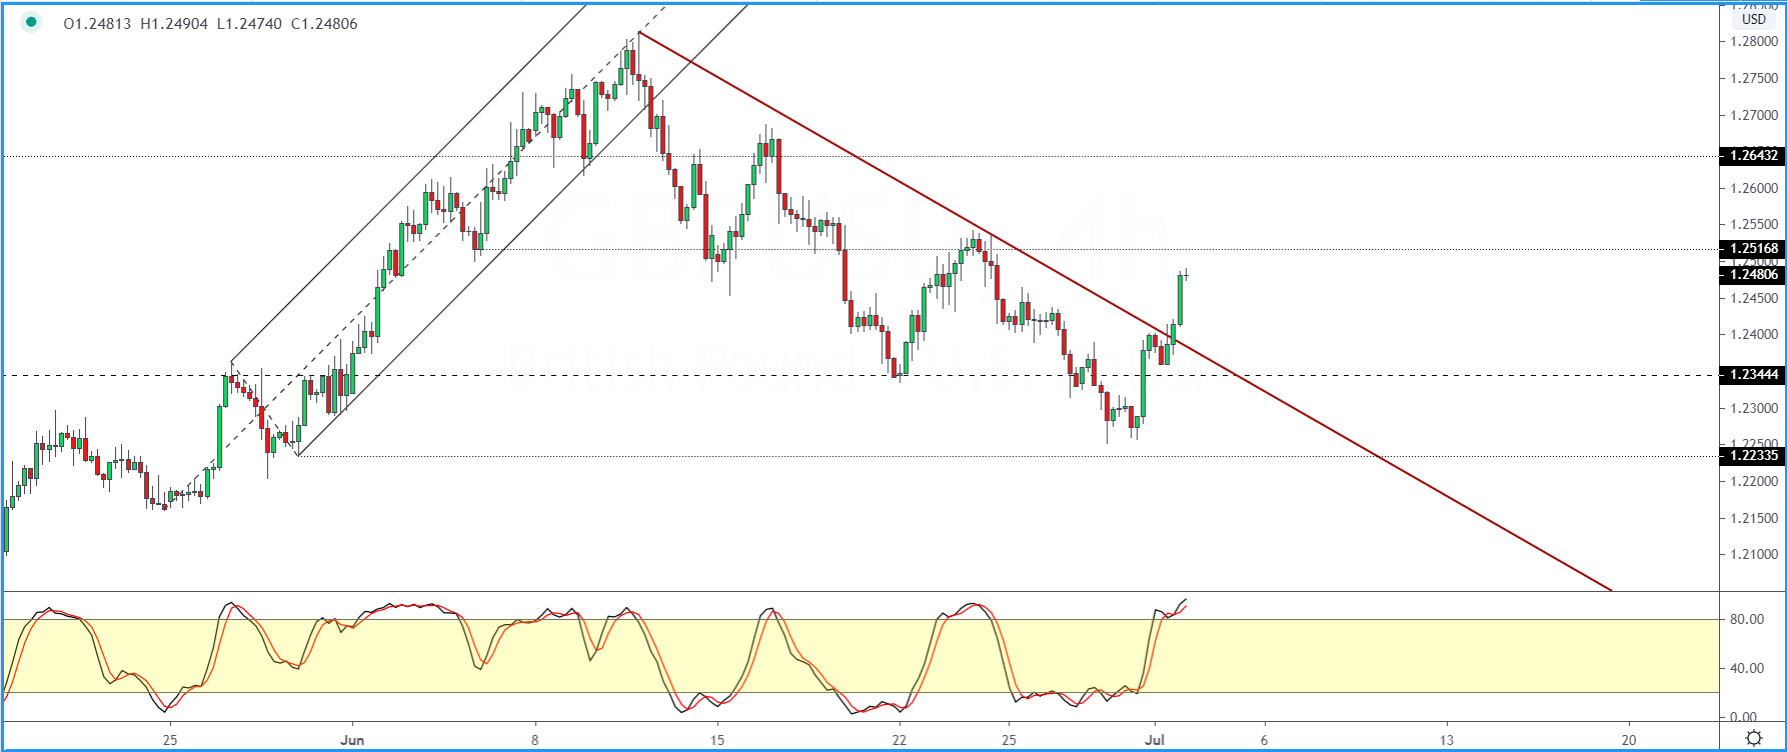Click the 1.21000 price axis tick
Image resolution: width=1787 pixels, height=752 pixels.
pyautogui.click(x=1754, y=555)
